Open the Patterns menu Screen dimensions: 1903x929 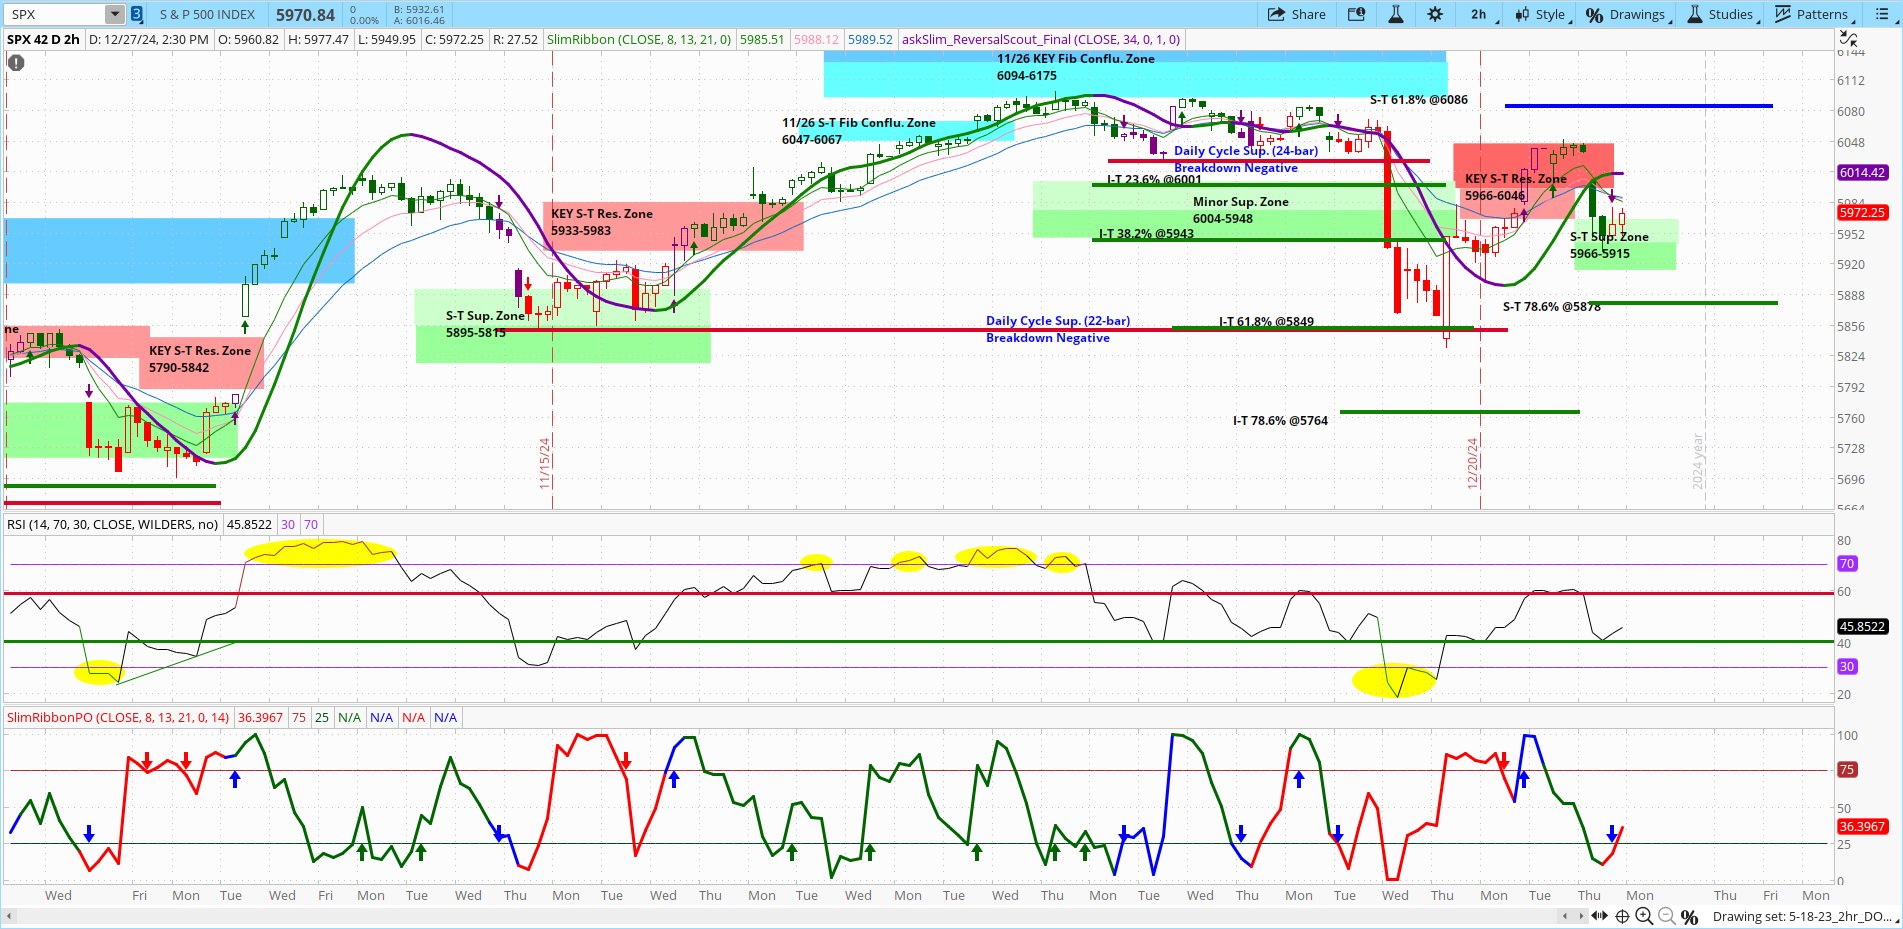tap(1813, 14)
